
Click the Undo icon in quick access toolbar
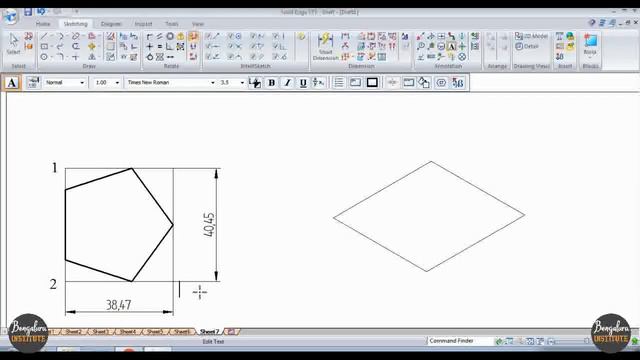(40, 11)
